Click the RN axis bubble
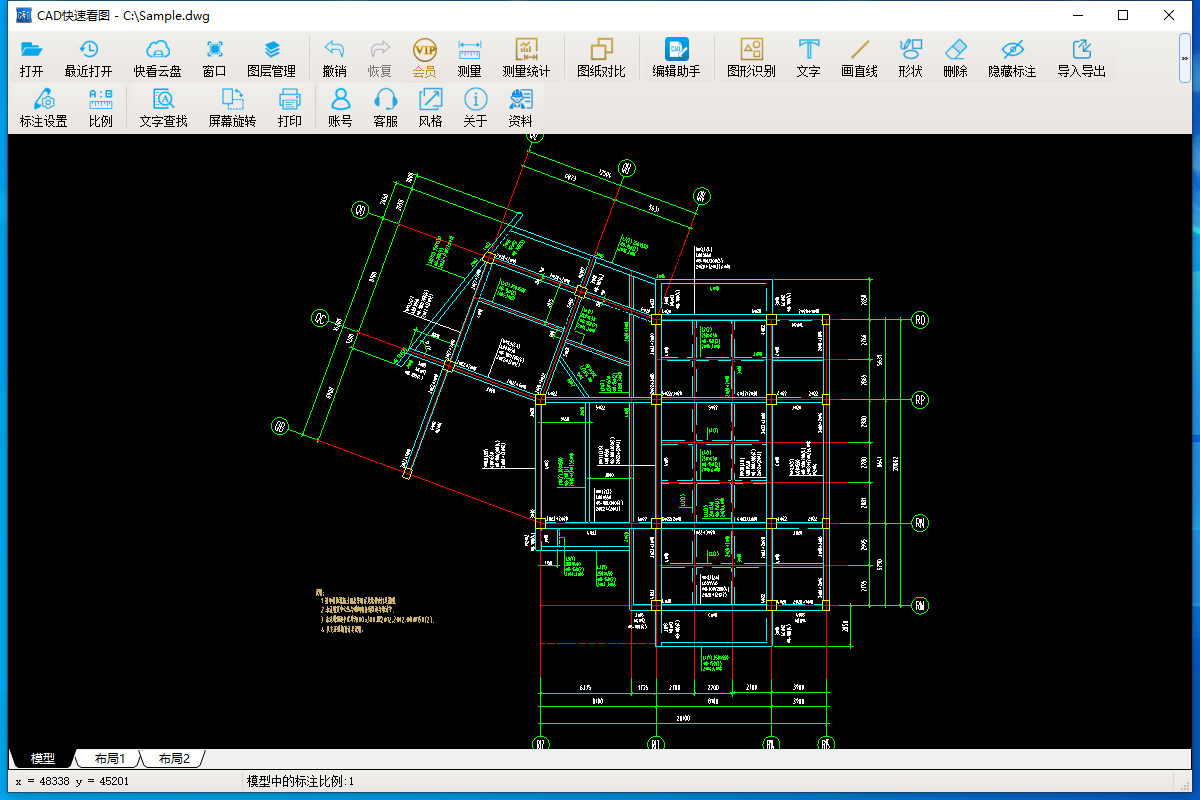Image resolution: width=1200 pixels, height=800 pixels. [920, 523]
